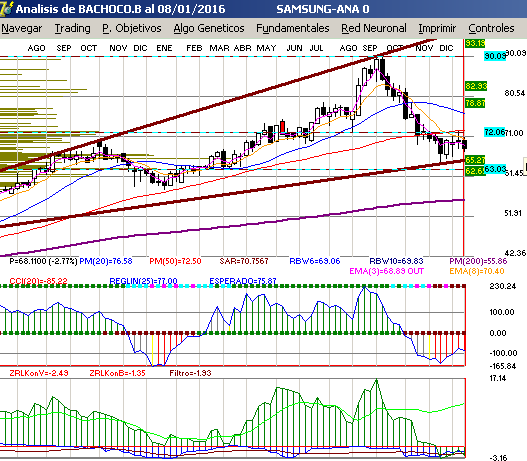Viewport: 527px width, 461px height.
Task: Click the RBW10=69.83 label
Action: [x=396, y=261]
